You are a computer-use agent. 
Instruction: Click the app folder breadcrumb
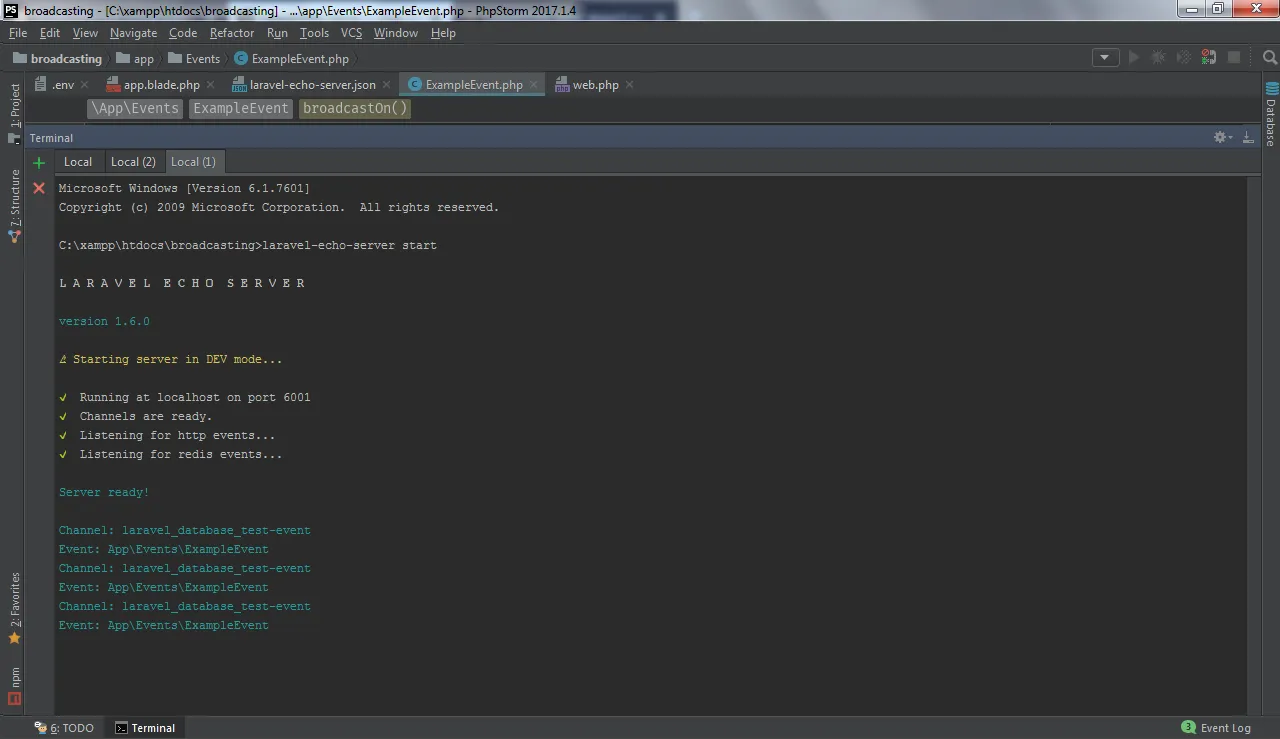135,59
